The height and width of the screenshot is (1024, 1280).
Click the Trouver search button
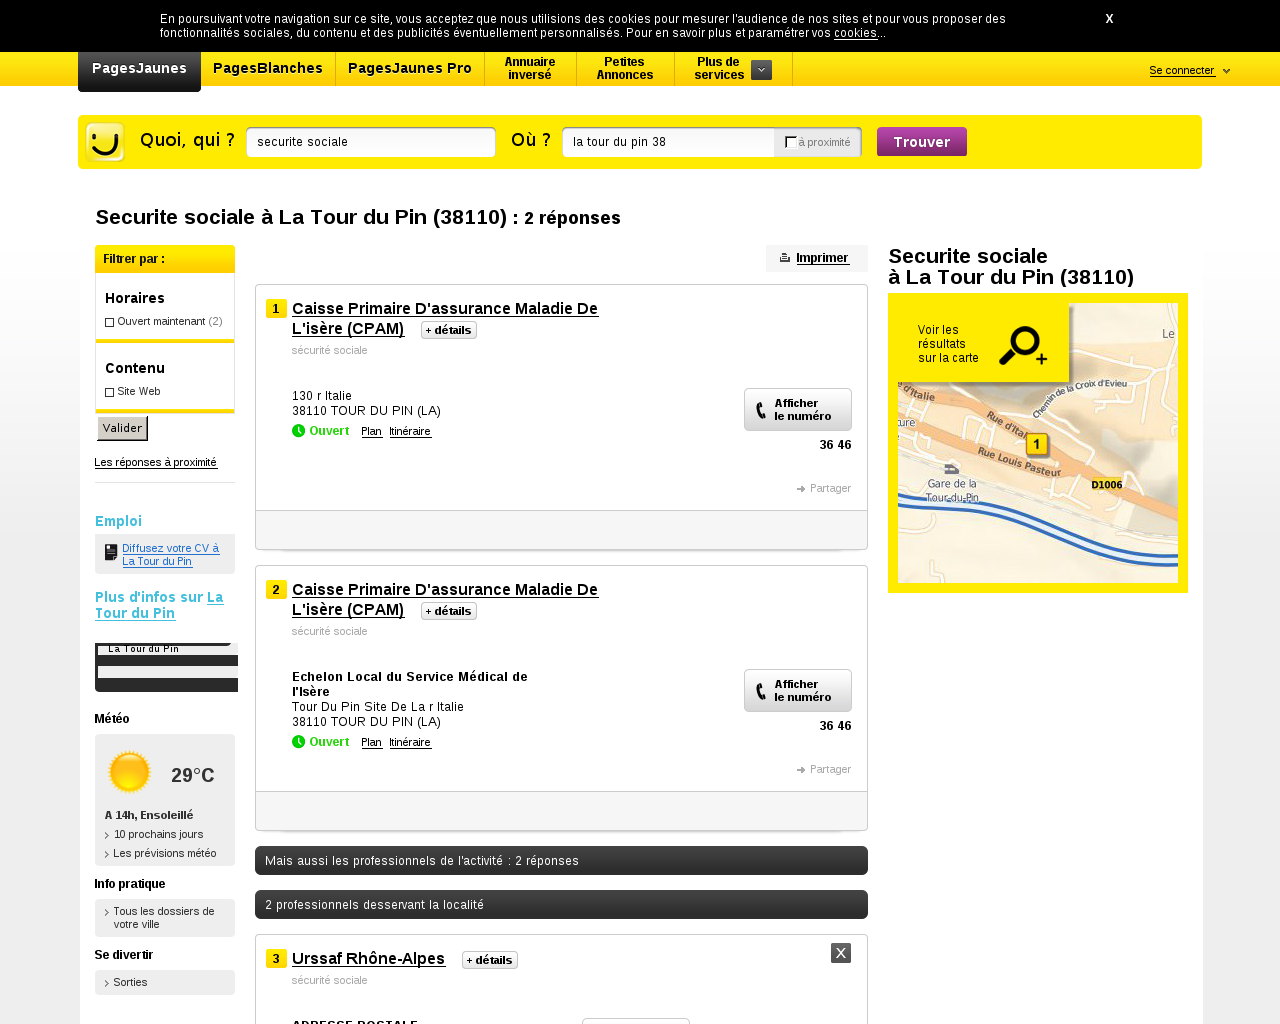click(x=922, y=142)
